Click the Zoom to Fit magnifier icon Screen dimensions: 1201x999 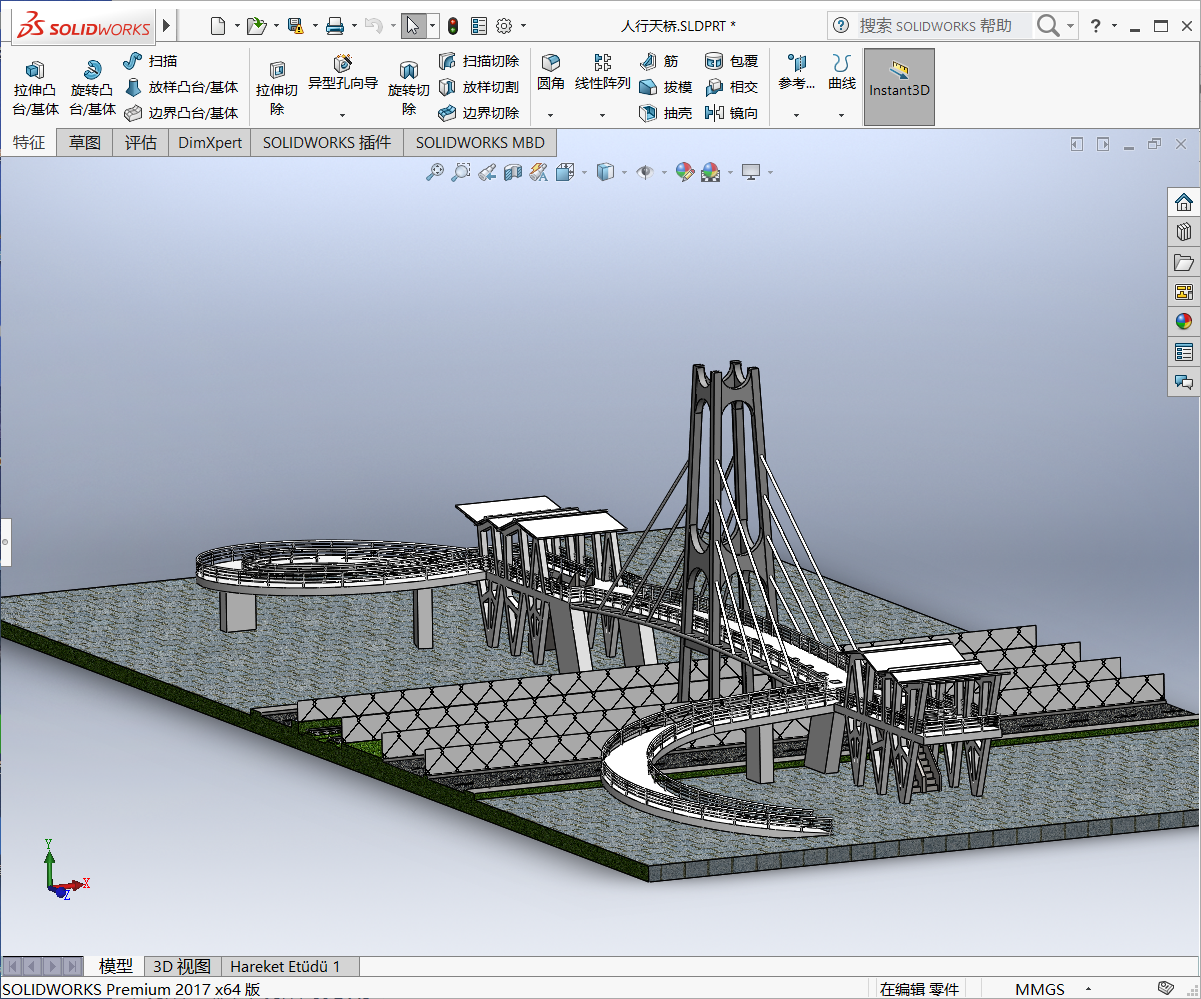434,172
